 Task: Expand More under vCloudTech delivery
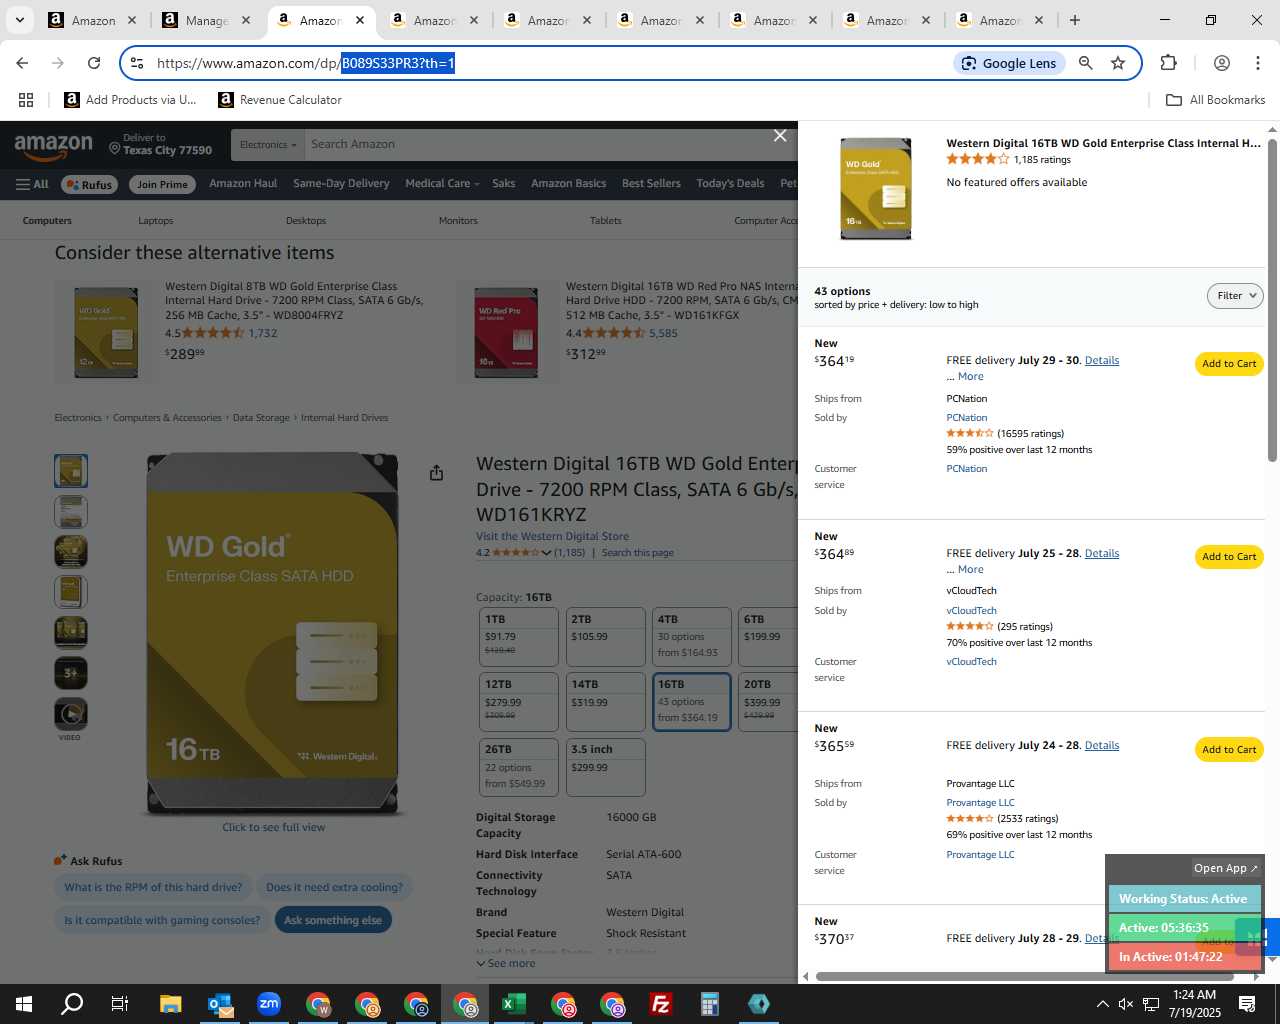pyautogui.click(x=970, y=570)
